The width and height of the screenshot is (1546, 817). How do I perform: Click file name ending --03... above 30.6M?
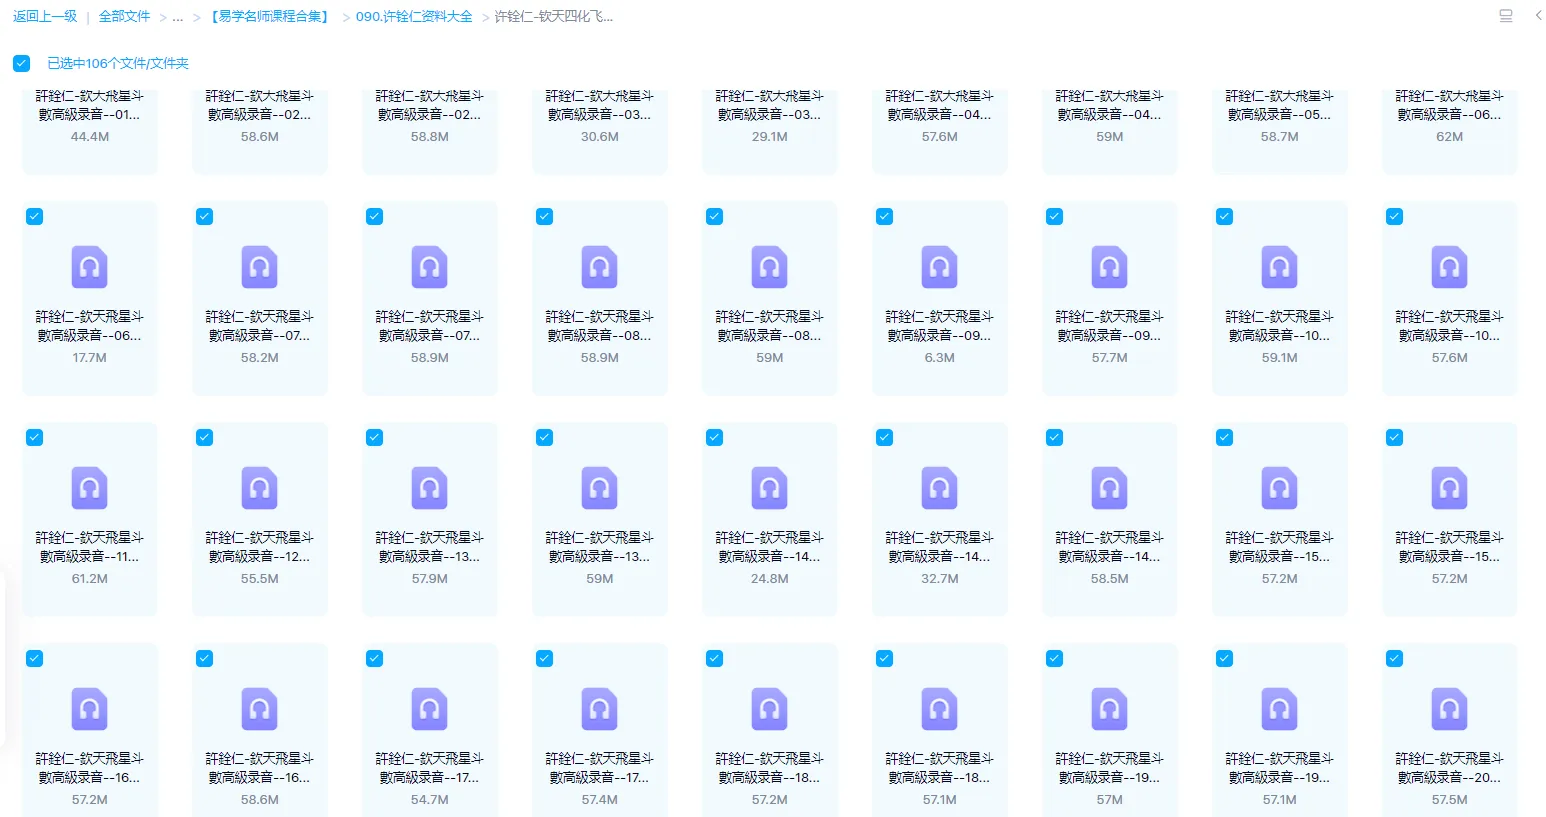tap(600, 105)
